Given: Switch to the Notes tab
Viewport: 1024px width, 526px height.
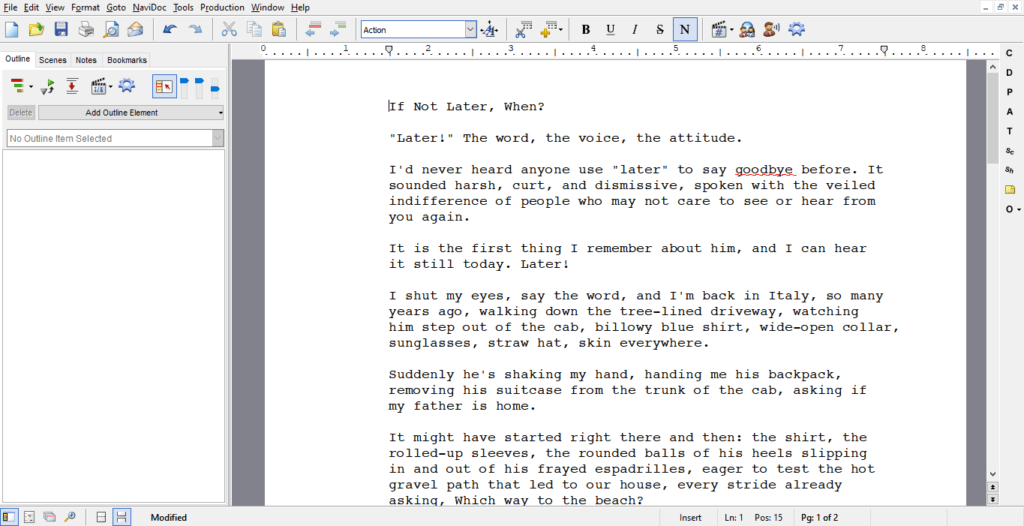Looking at the screenshot, I should (x=86, y=59).
